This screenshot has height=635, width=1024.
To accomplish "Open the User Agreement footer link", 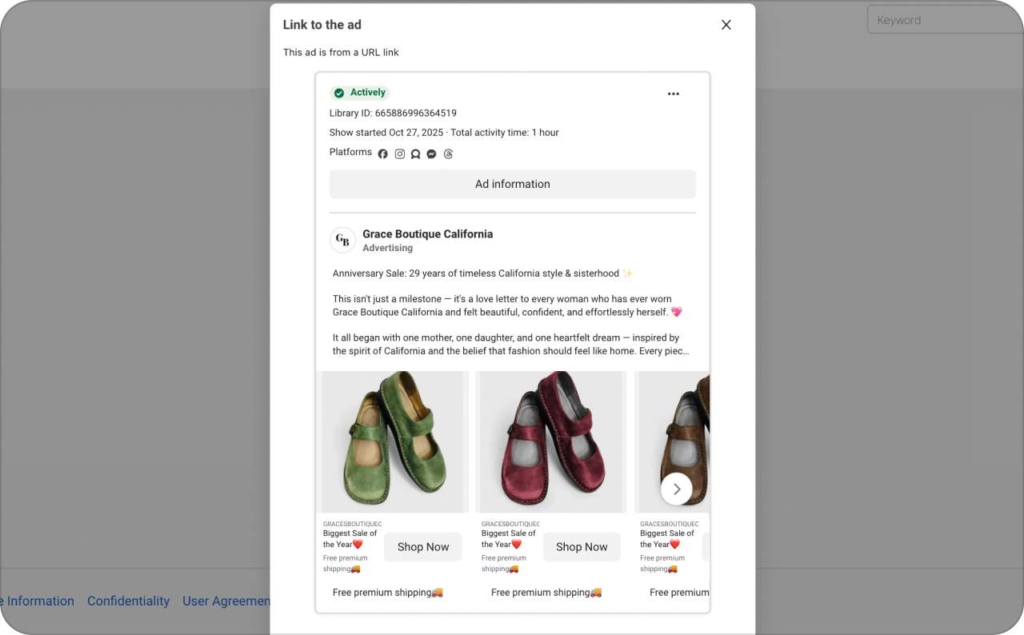I will pos(226,601).
